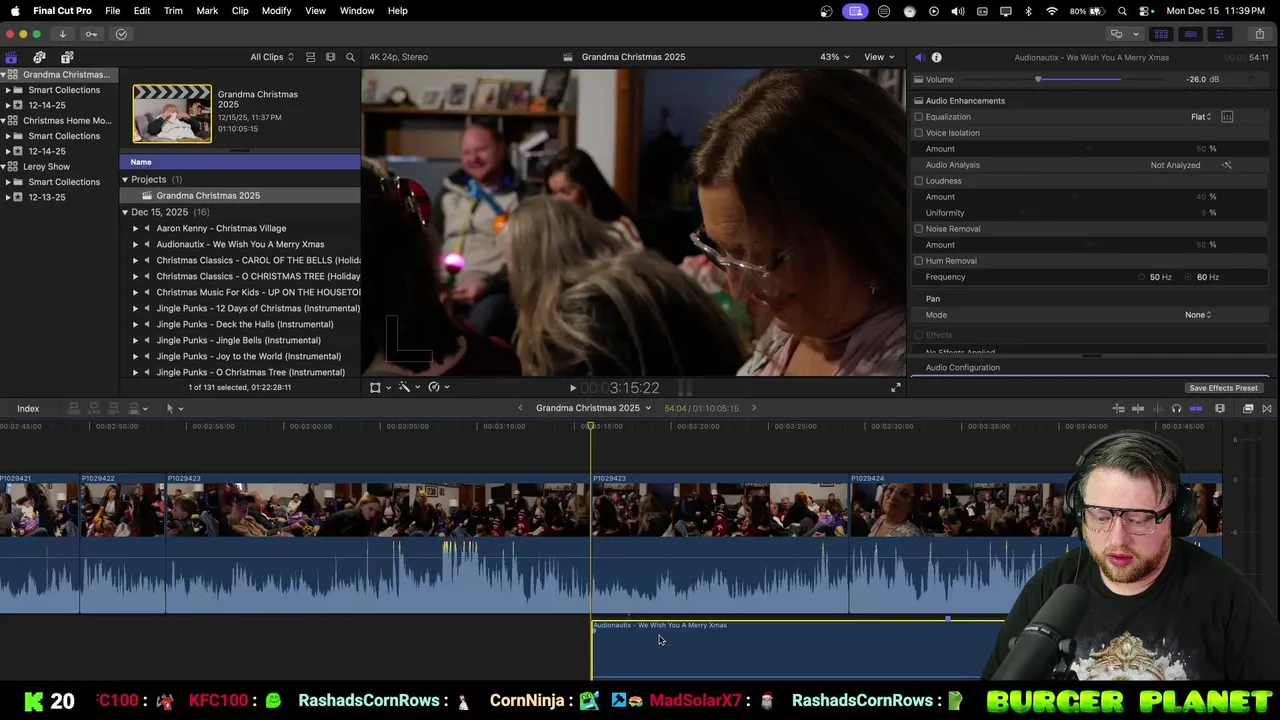1280x720 pixels.
Task: Open the Photos and Audio sidebar
Action: coord(39,57)
